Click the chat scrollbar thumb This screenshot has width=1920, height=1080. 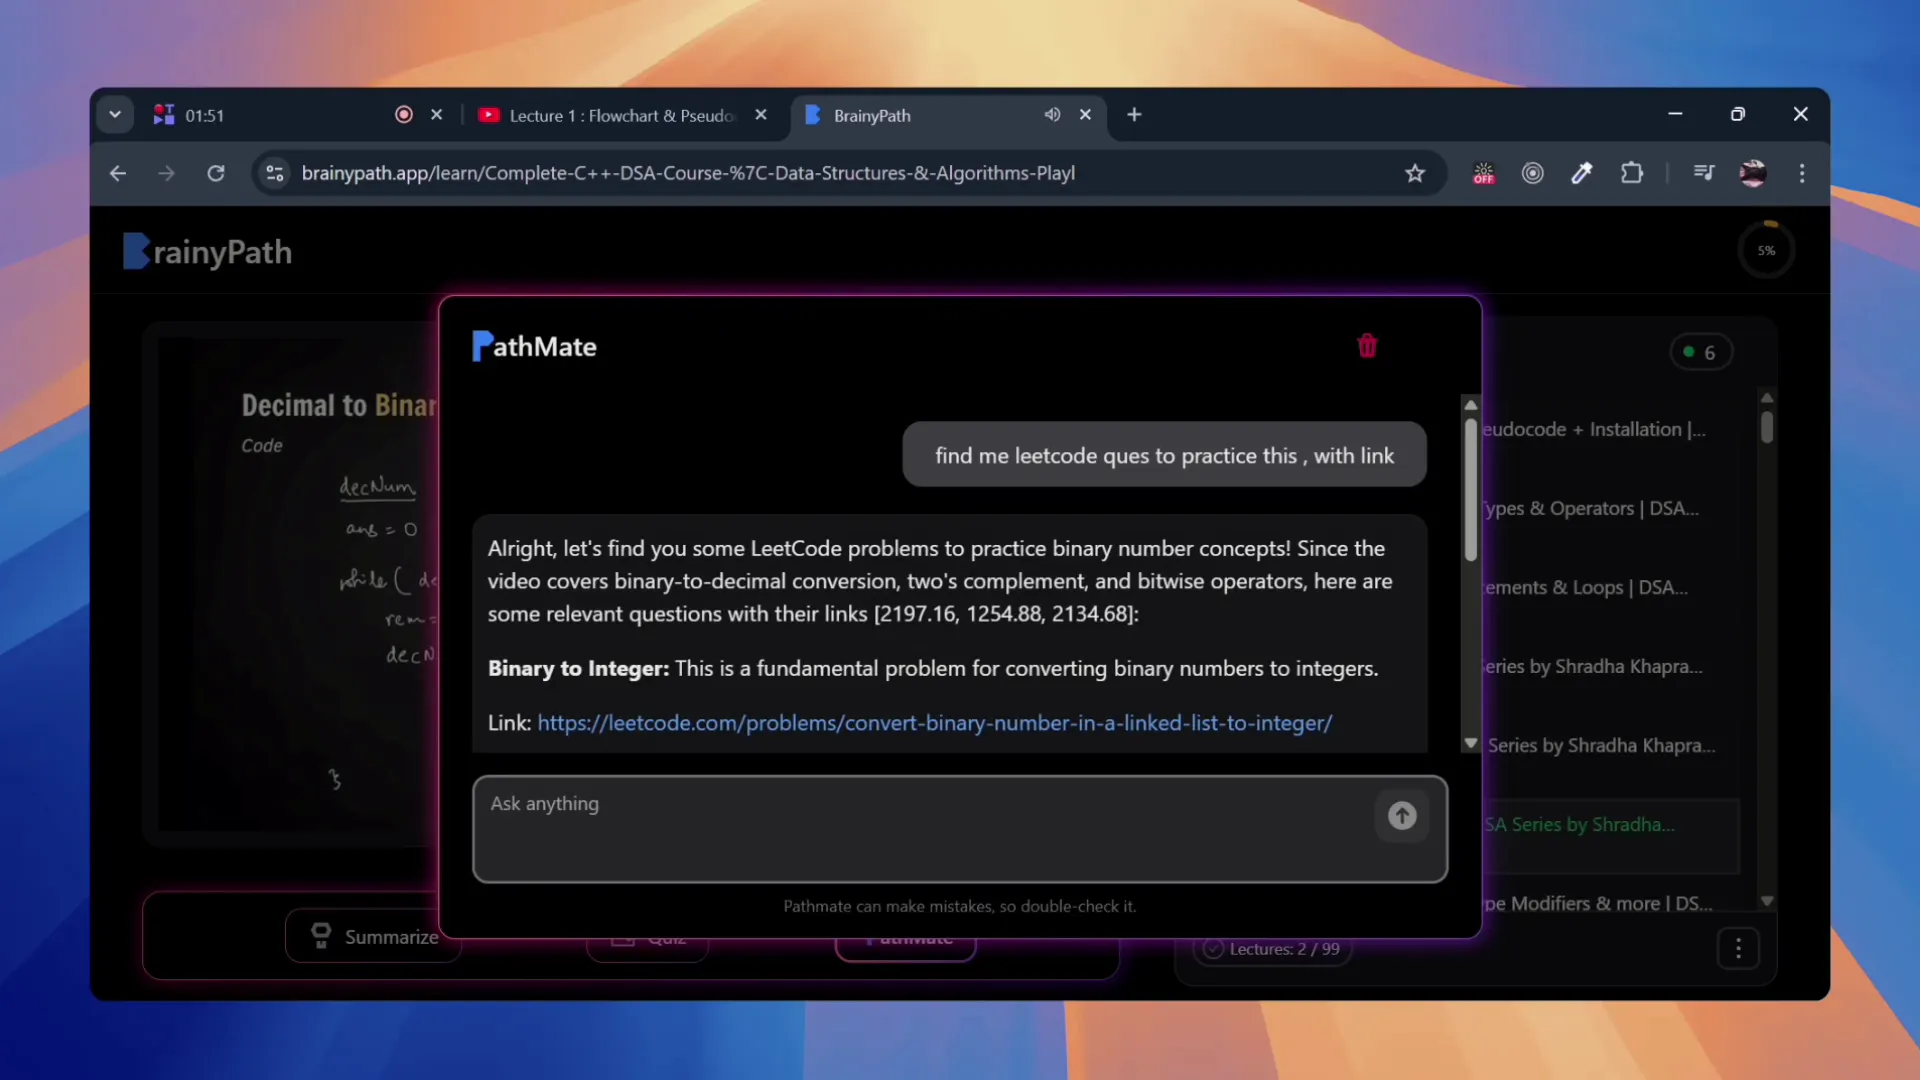tap(1470, 490)
